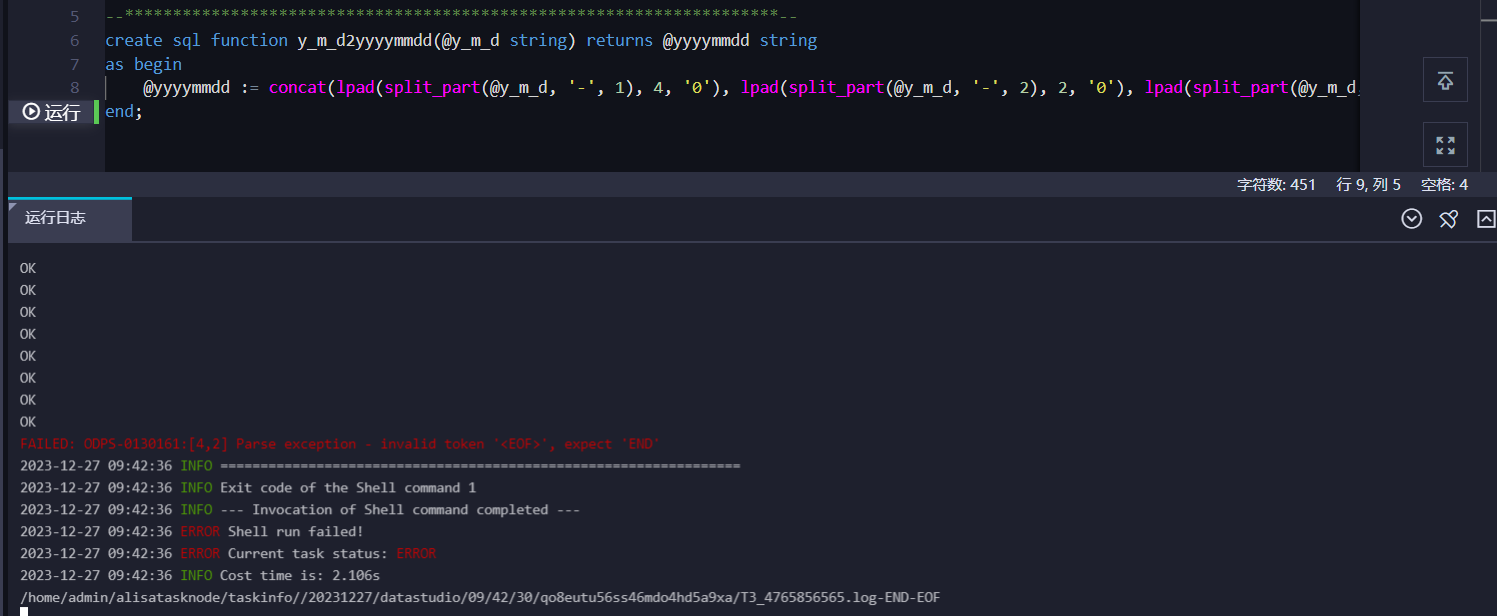Viewport: 1497px width, 616px height.
Task: Collapse log panel with circled chevron icon
Action: (x=1411, y=219)
